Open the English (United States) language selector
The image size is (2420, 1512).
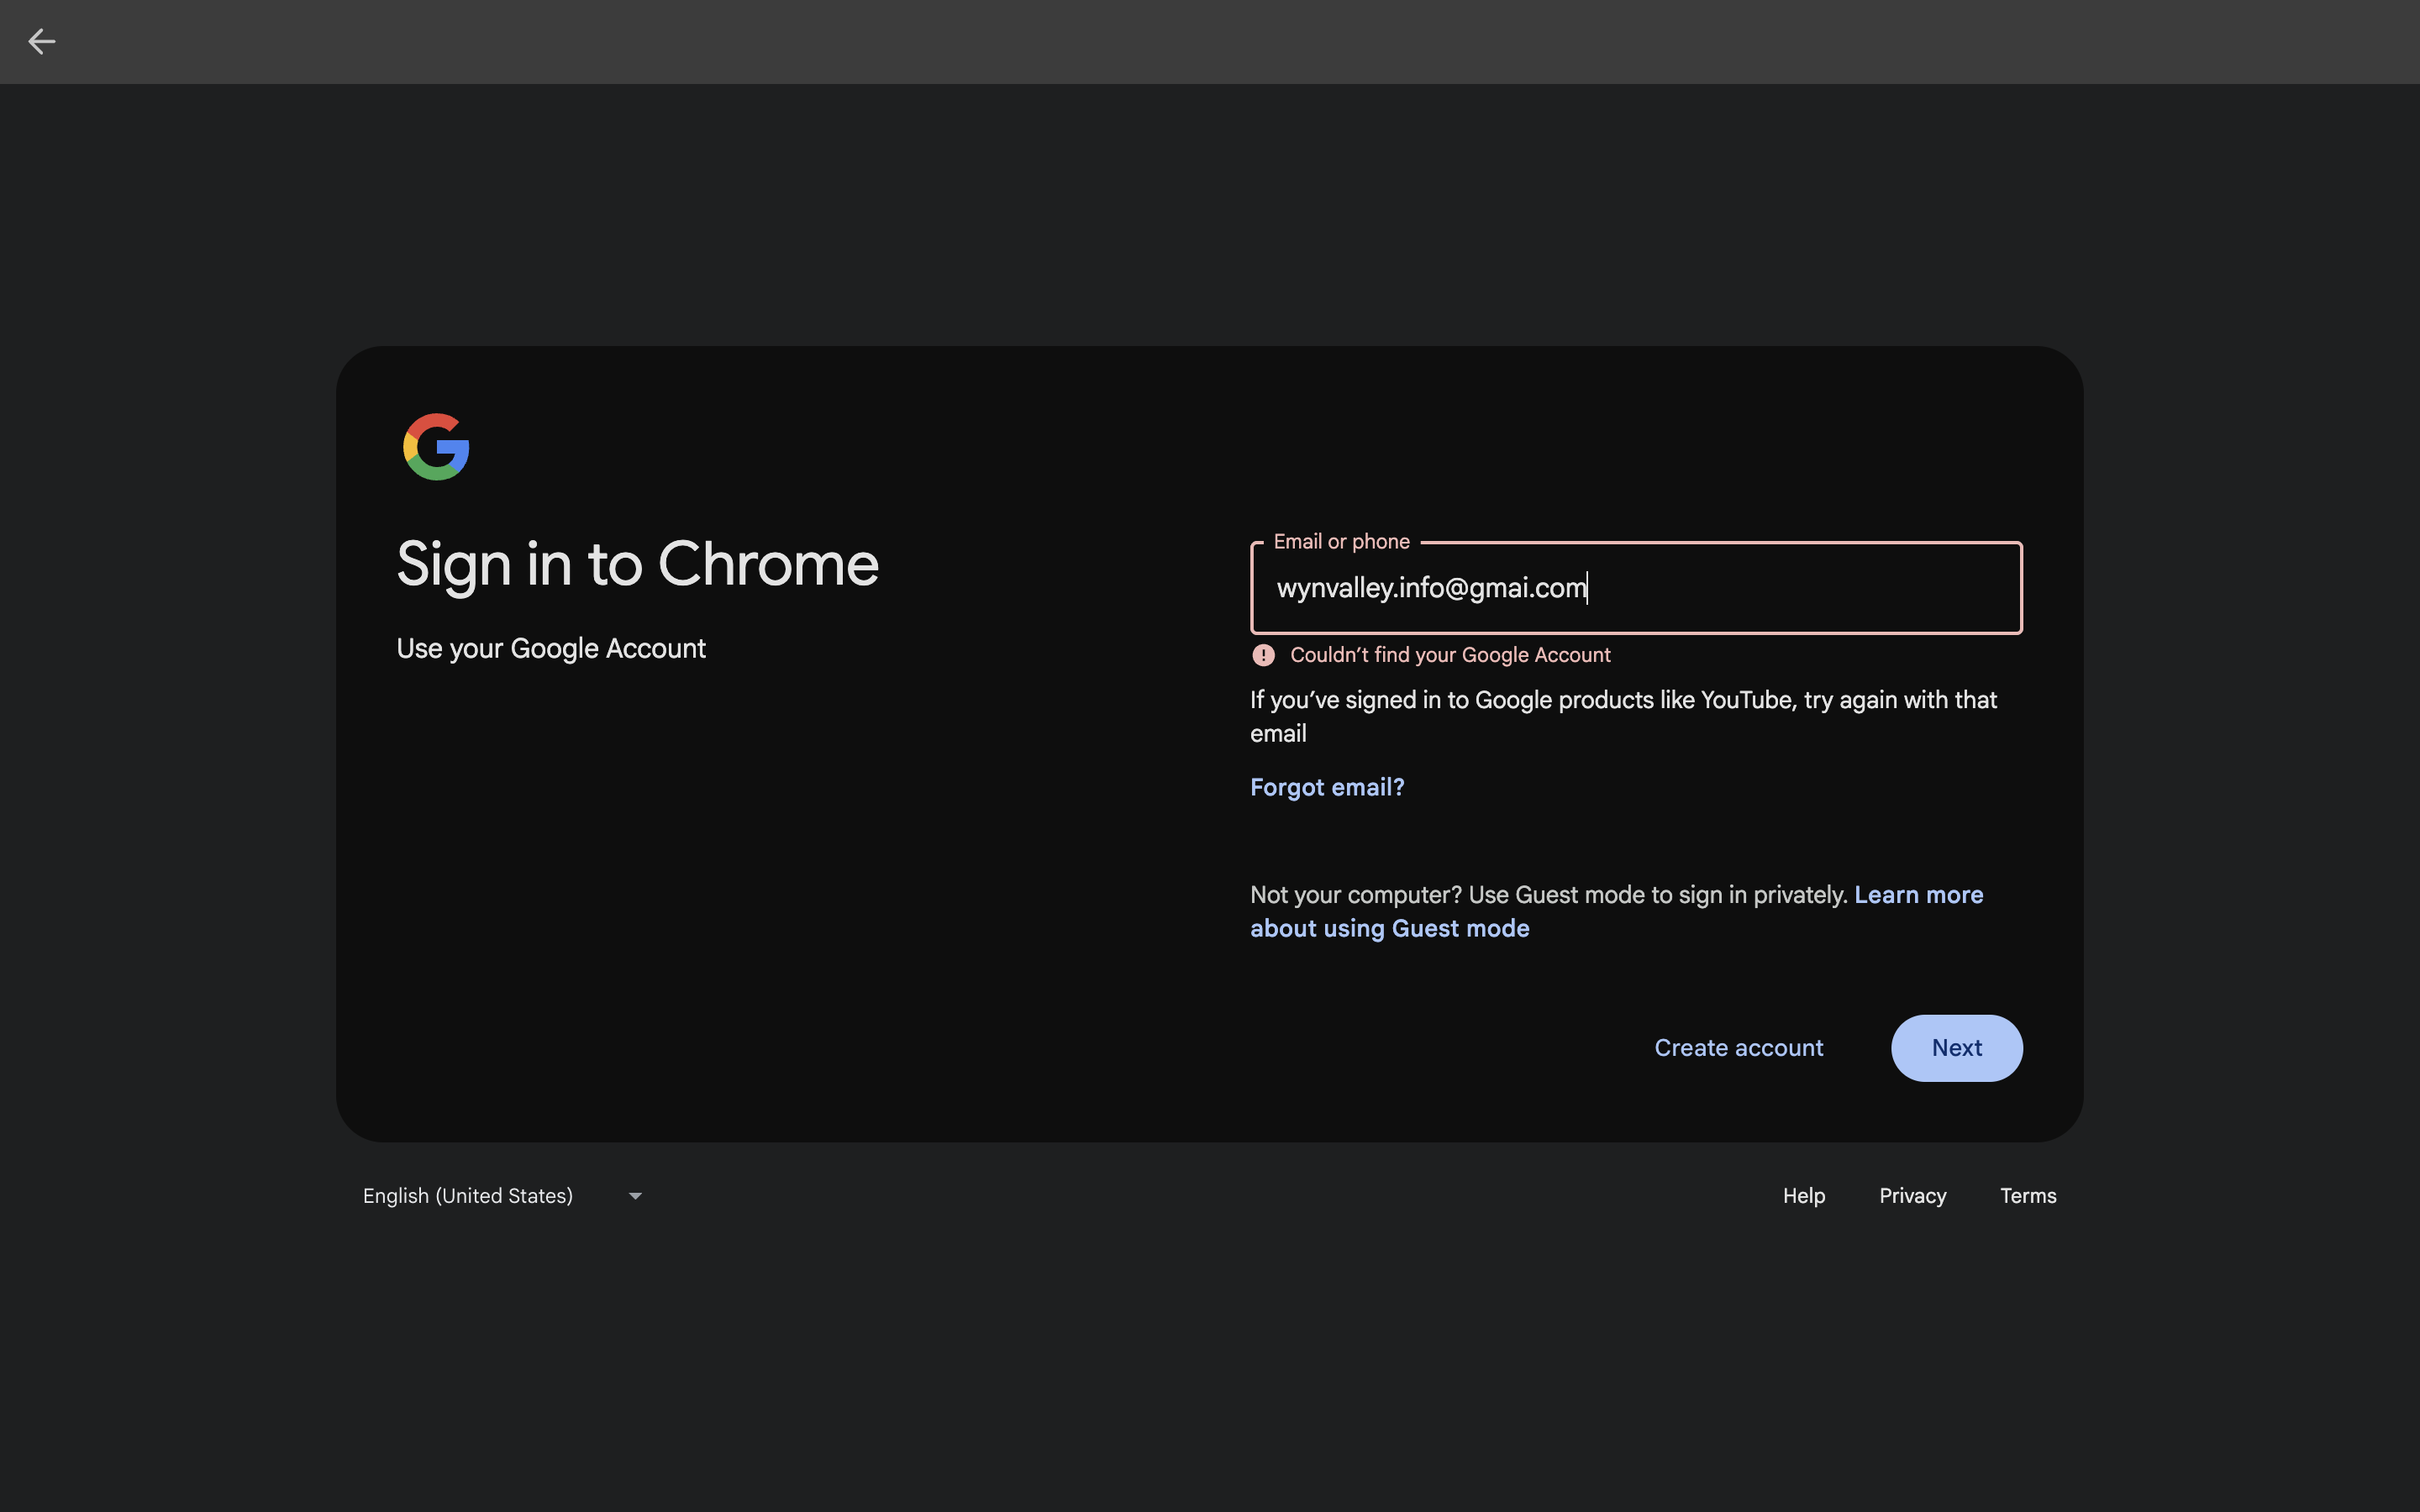(x=468, y=1196)
